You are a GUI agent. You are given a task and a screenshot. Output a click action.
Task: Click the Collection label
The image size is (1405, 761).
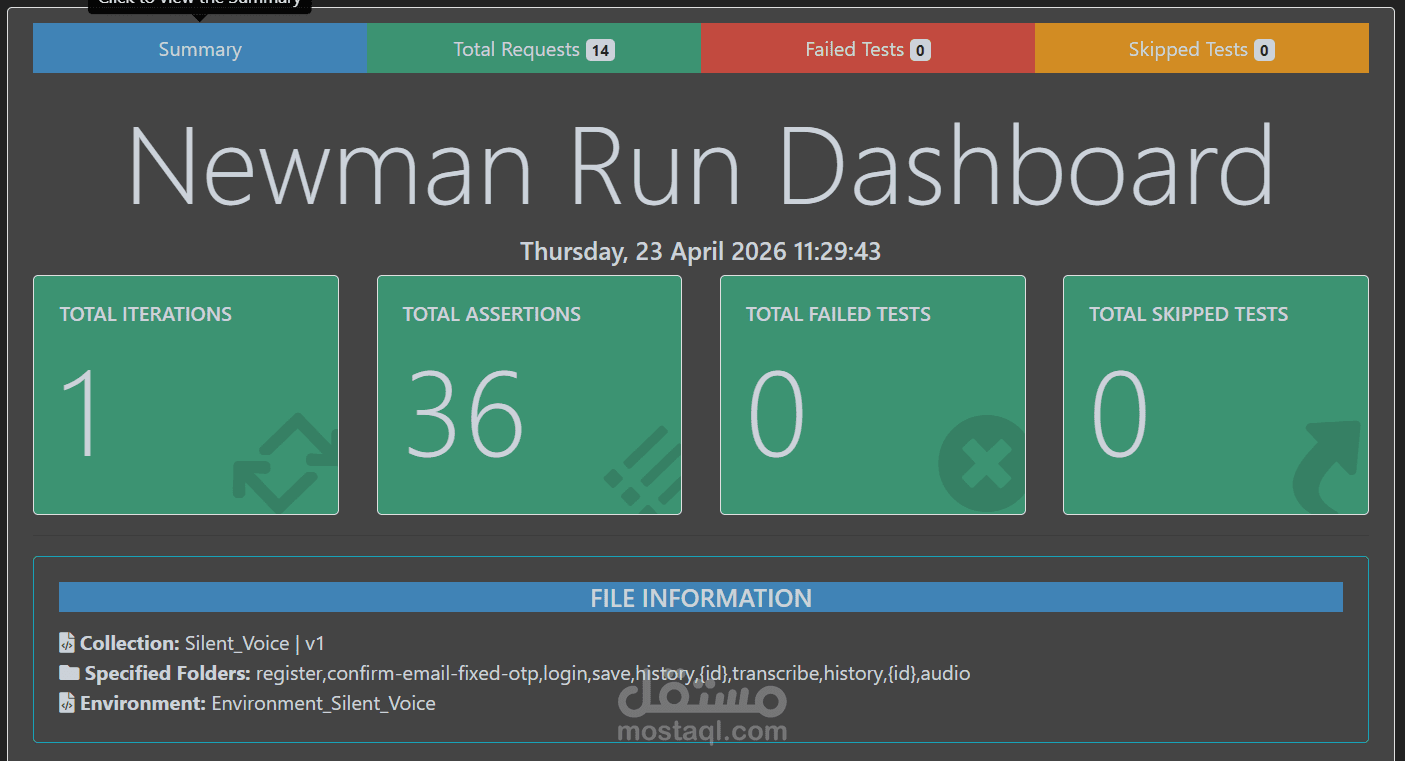tap(130, 643)
